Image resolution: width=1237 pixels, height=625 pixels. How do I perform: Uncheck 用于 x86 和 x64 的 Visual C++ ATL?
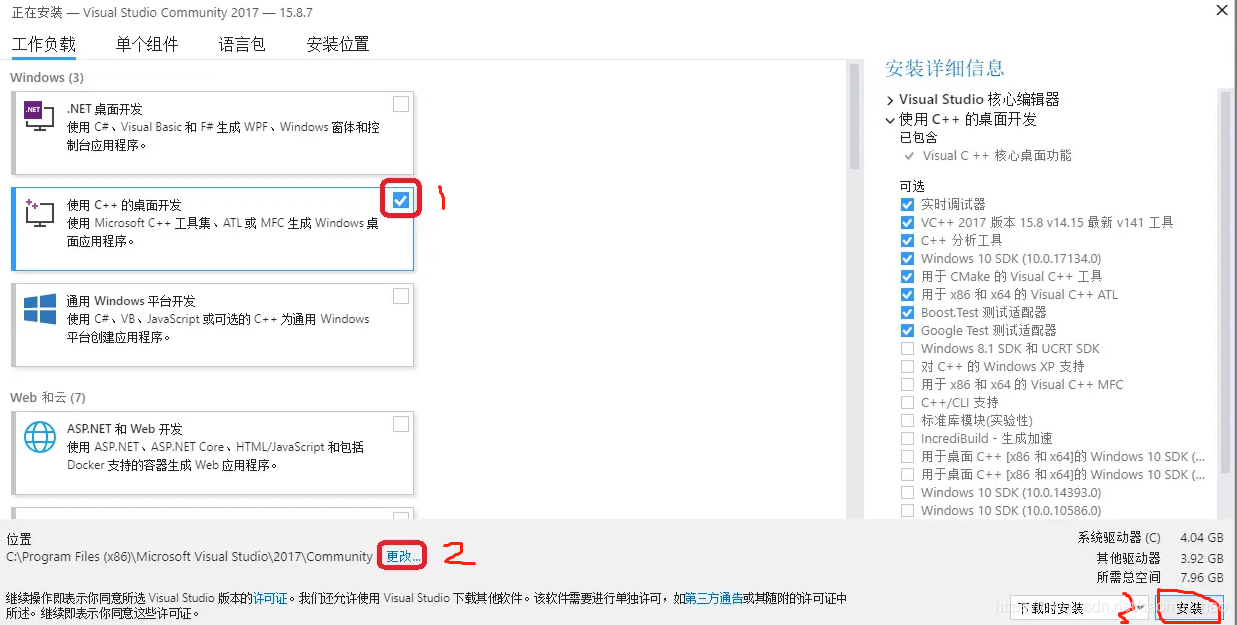tap(907, 294)
